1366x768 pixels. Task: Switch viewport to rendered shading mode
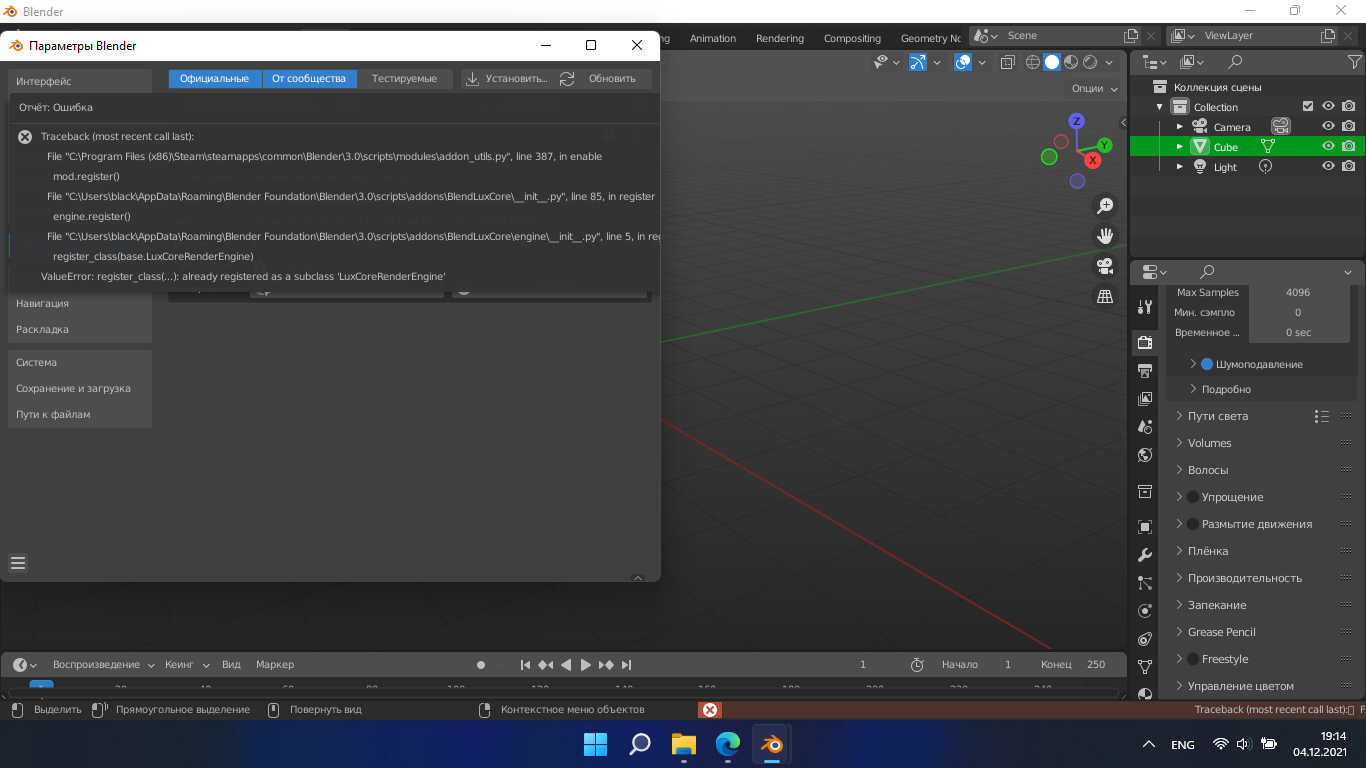coord(1090,62)
